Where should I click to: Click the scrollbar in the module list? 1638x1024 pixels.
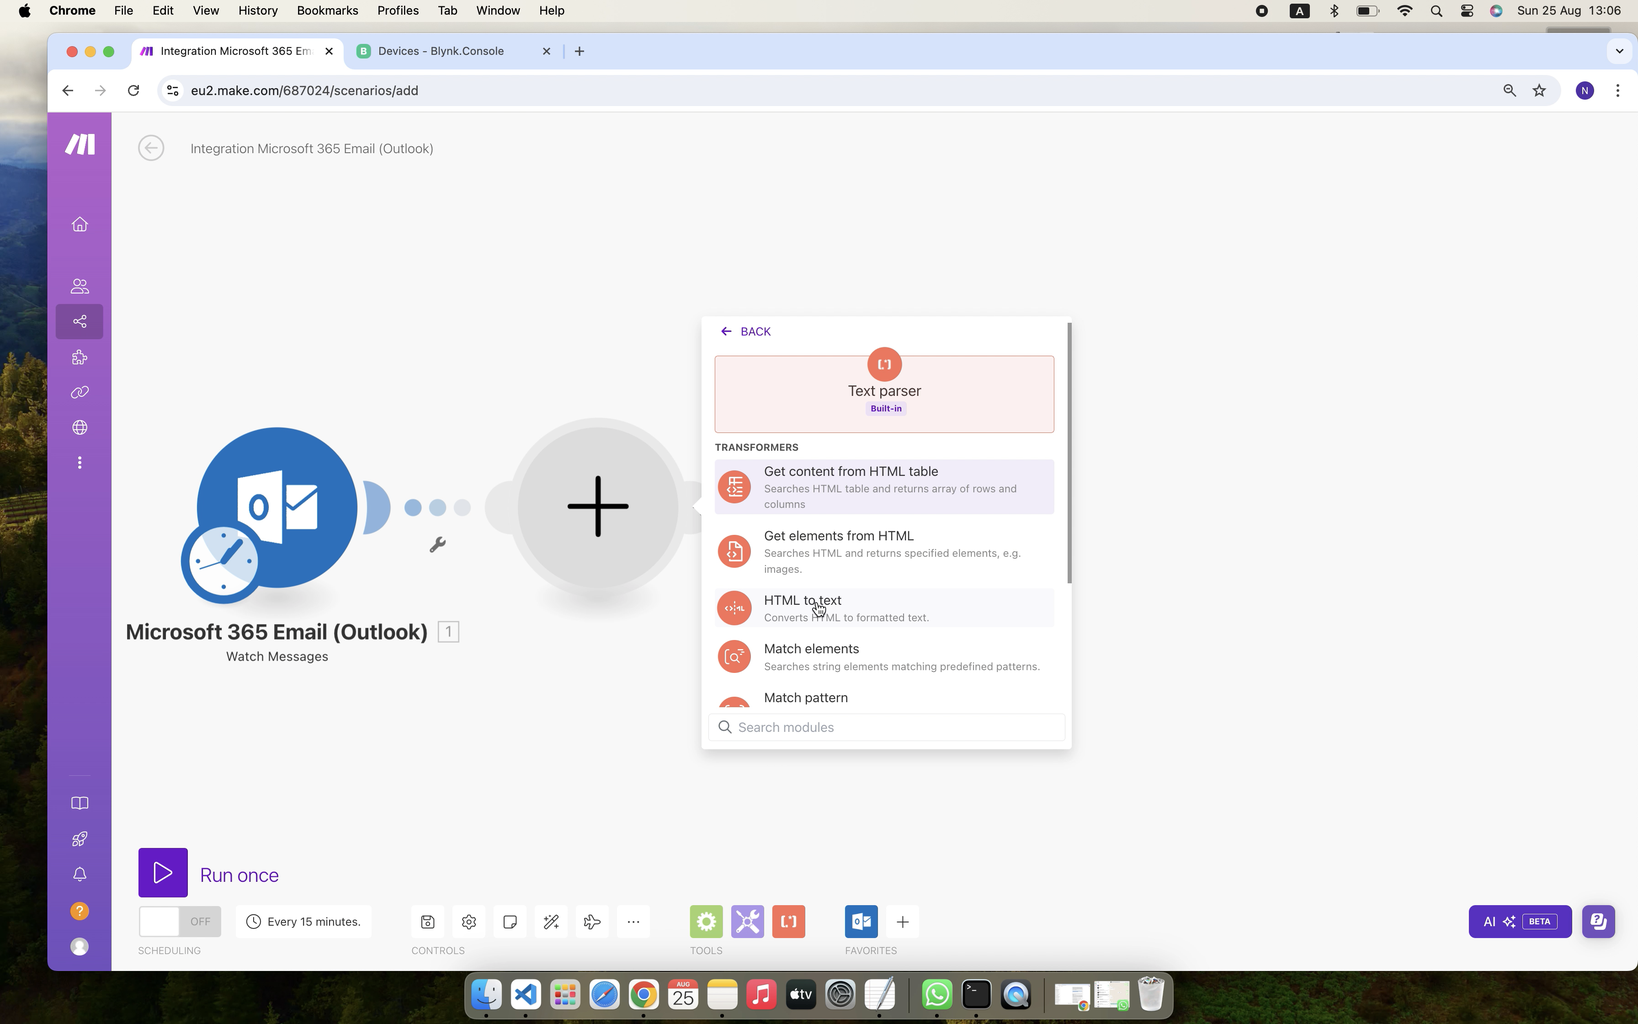1069,453
